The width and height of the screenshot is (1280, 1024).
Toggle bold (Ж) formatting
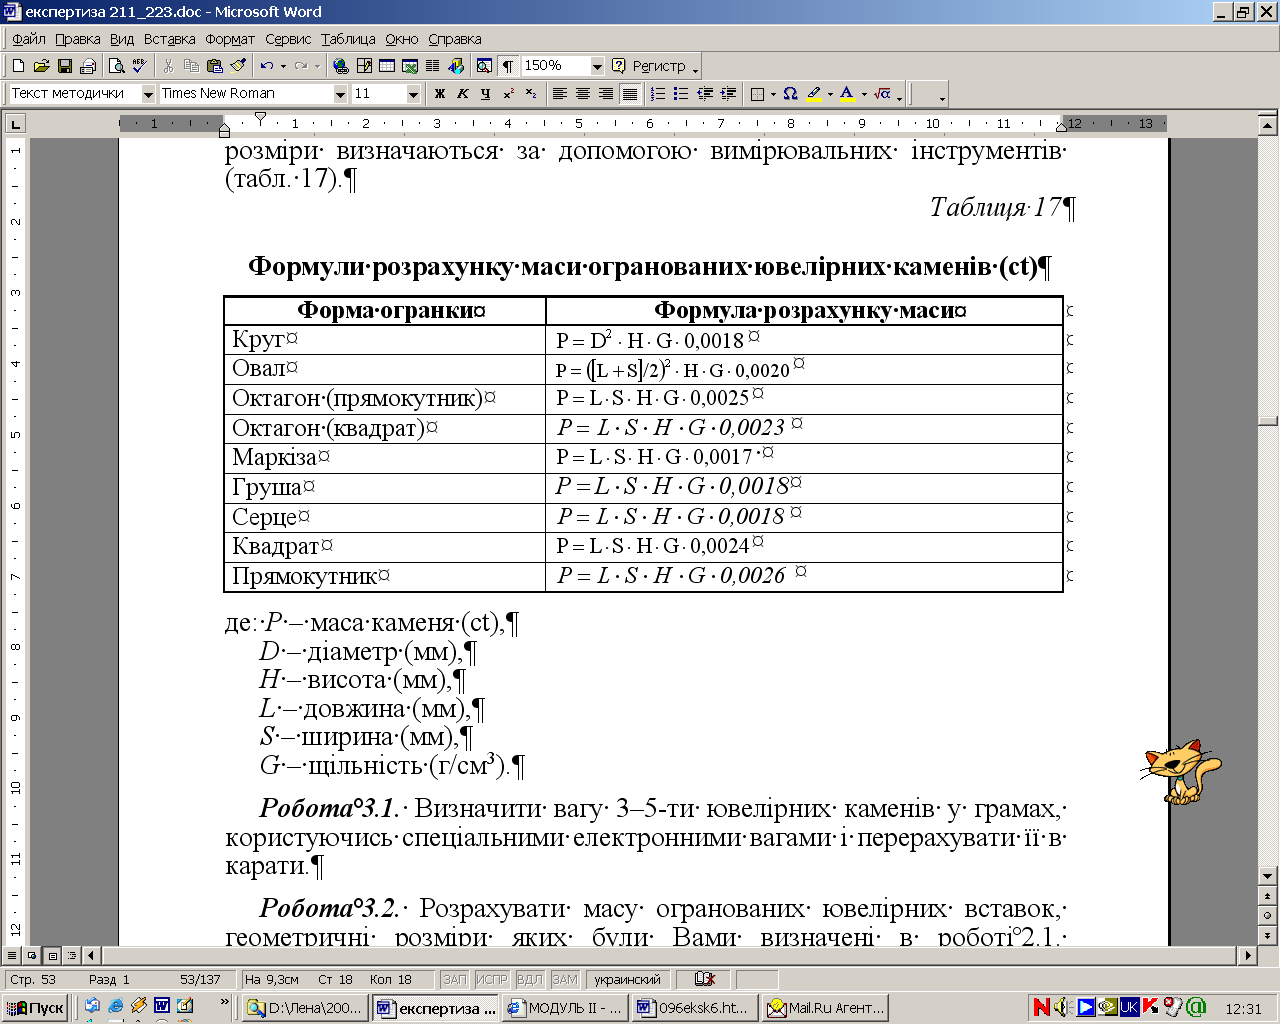pos(439,93)
